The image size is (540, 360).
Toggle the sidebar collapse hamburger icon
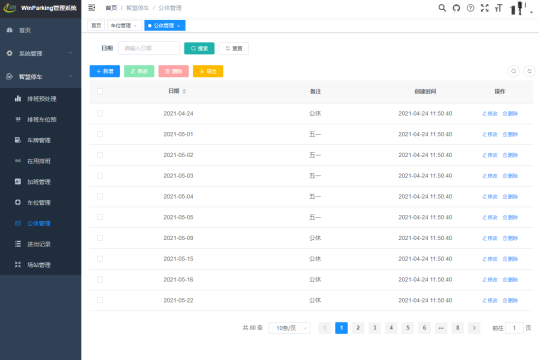[x=92, y=8]
